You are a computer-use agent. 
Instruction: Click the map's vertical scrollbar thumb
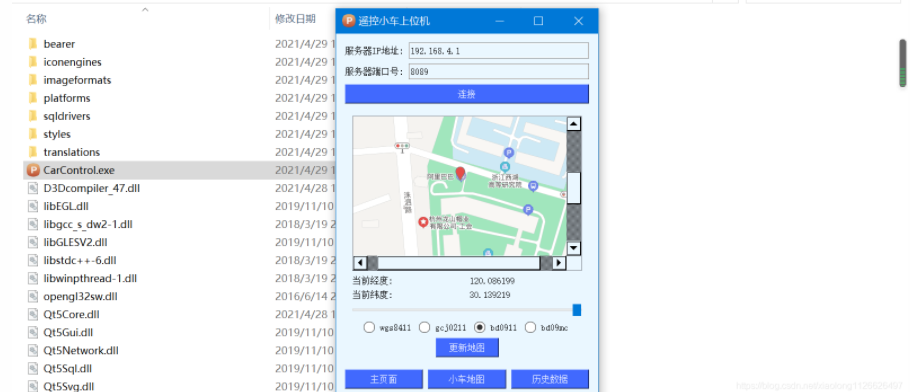[574, 188]
